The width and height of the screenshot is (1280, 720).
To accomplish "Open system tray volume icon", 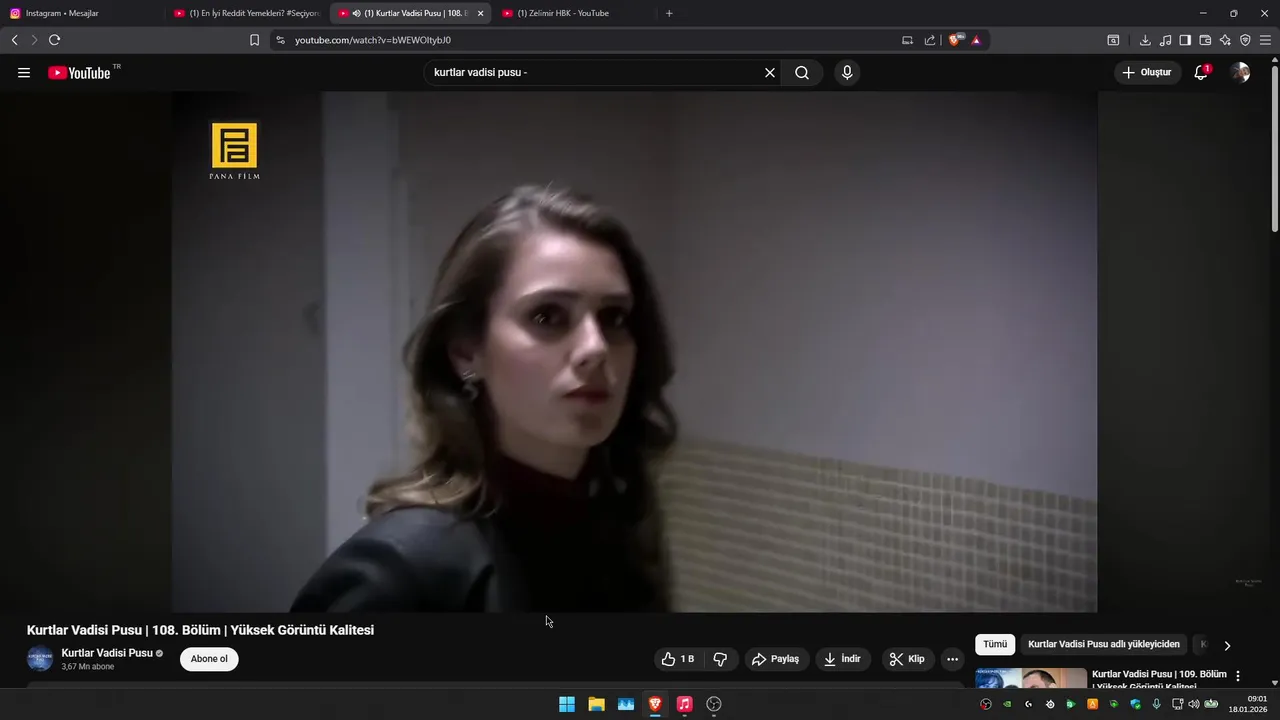I will [x=1193, y=704].
